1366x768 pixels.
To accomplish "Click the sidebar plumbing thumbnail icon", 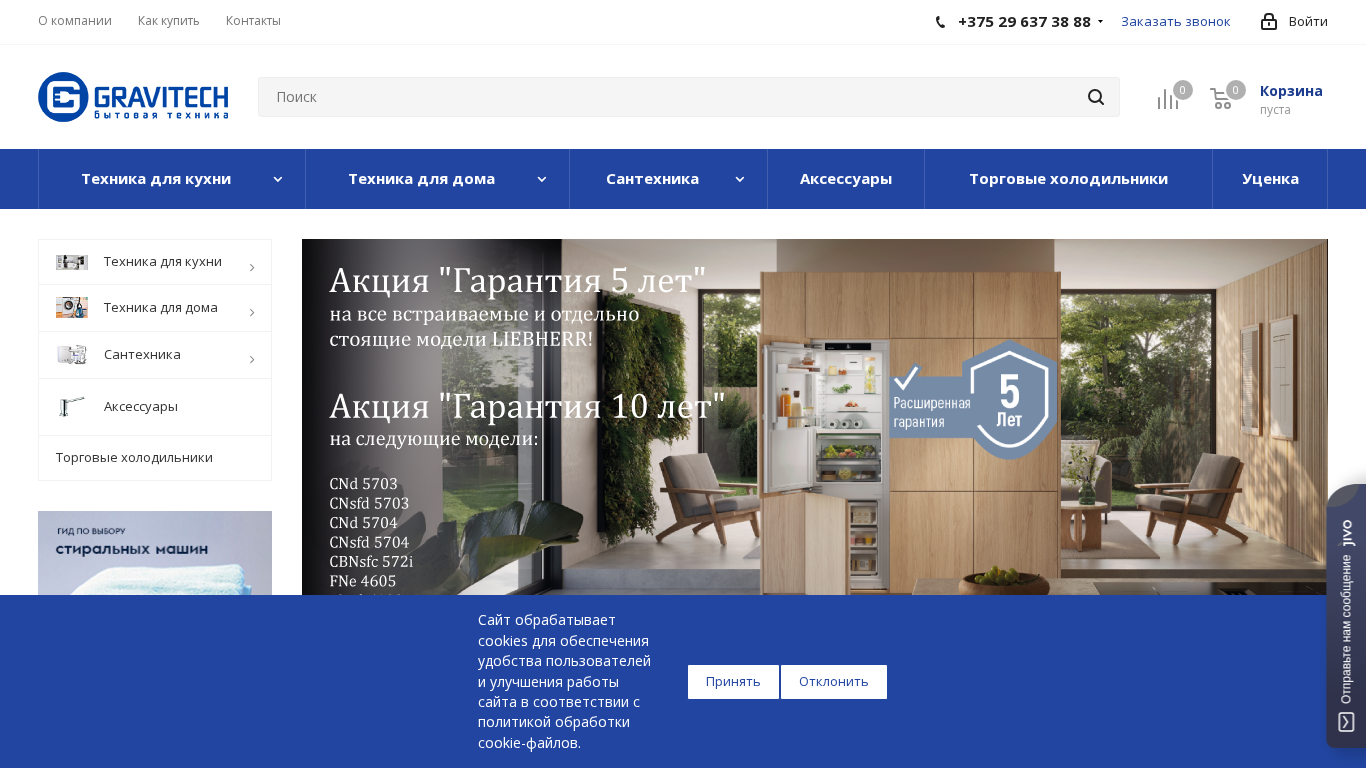I will pos(72,354).
